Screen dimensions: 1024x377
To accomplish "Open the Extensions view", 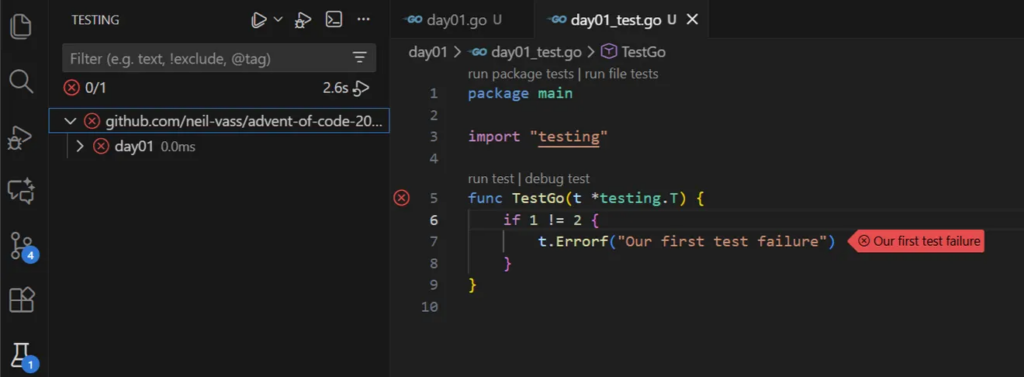I will 21,300.
